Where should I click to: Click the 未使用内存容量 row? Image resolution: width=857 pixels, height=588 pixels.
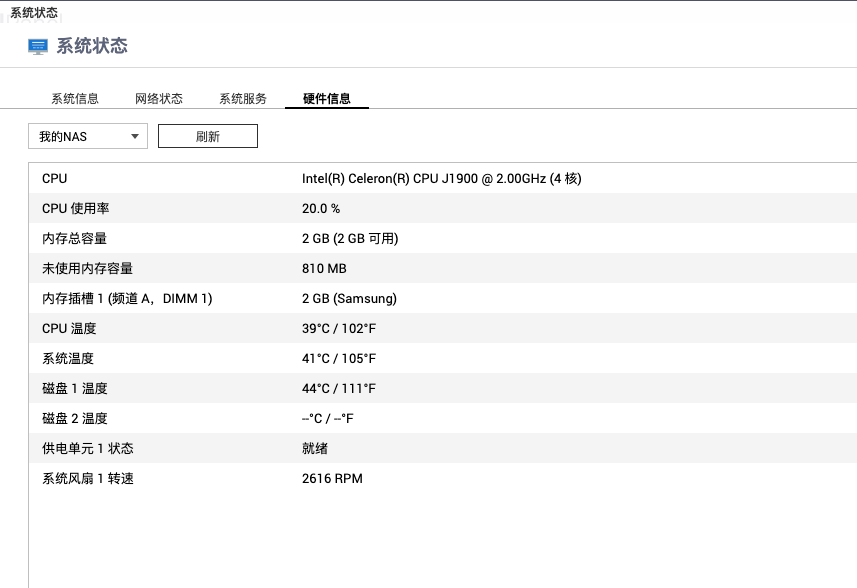(442, 268)
